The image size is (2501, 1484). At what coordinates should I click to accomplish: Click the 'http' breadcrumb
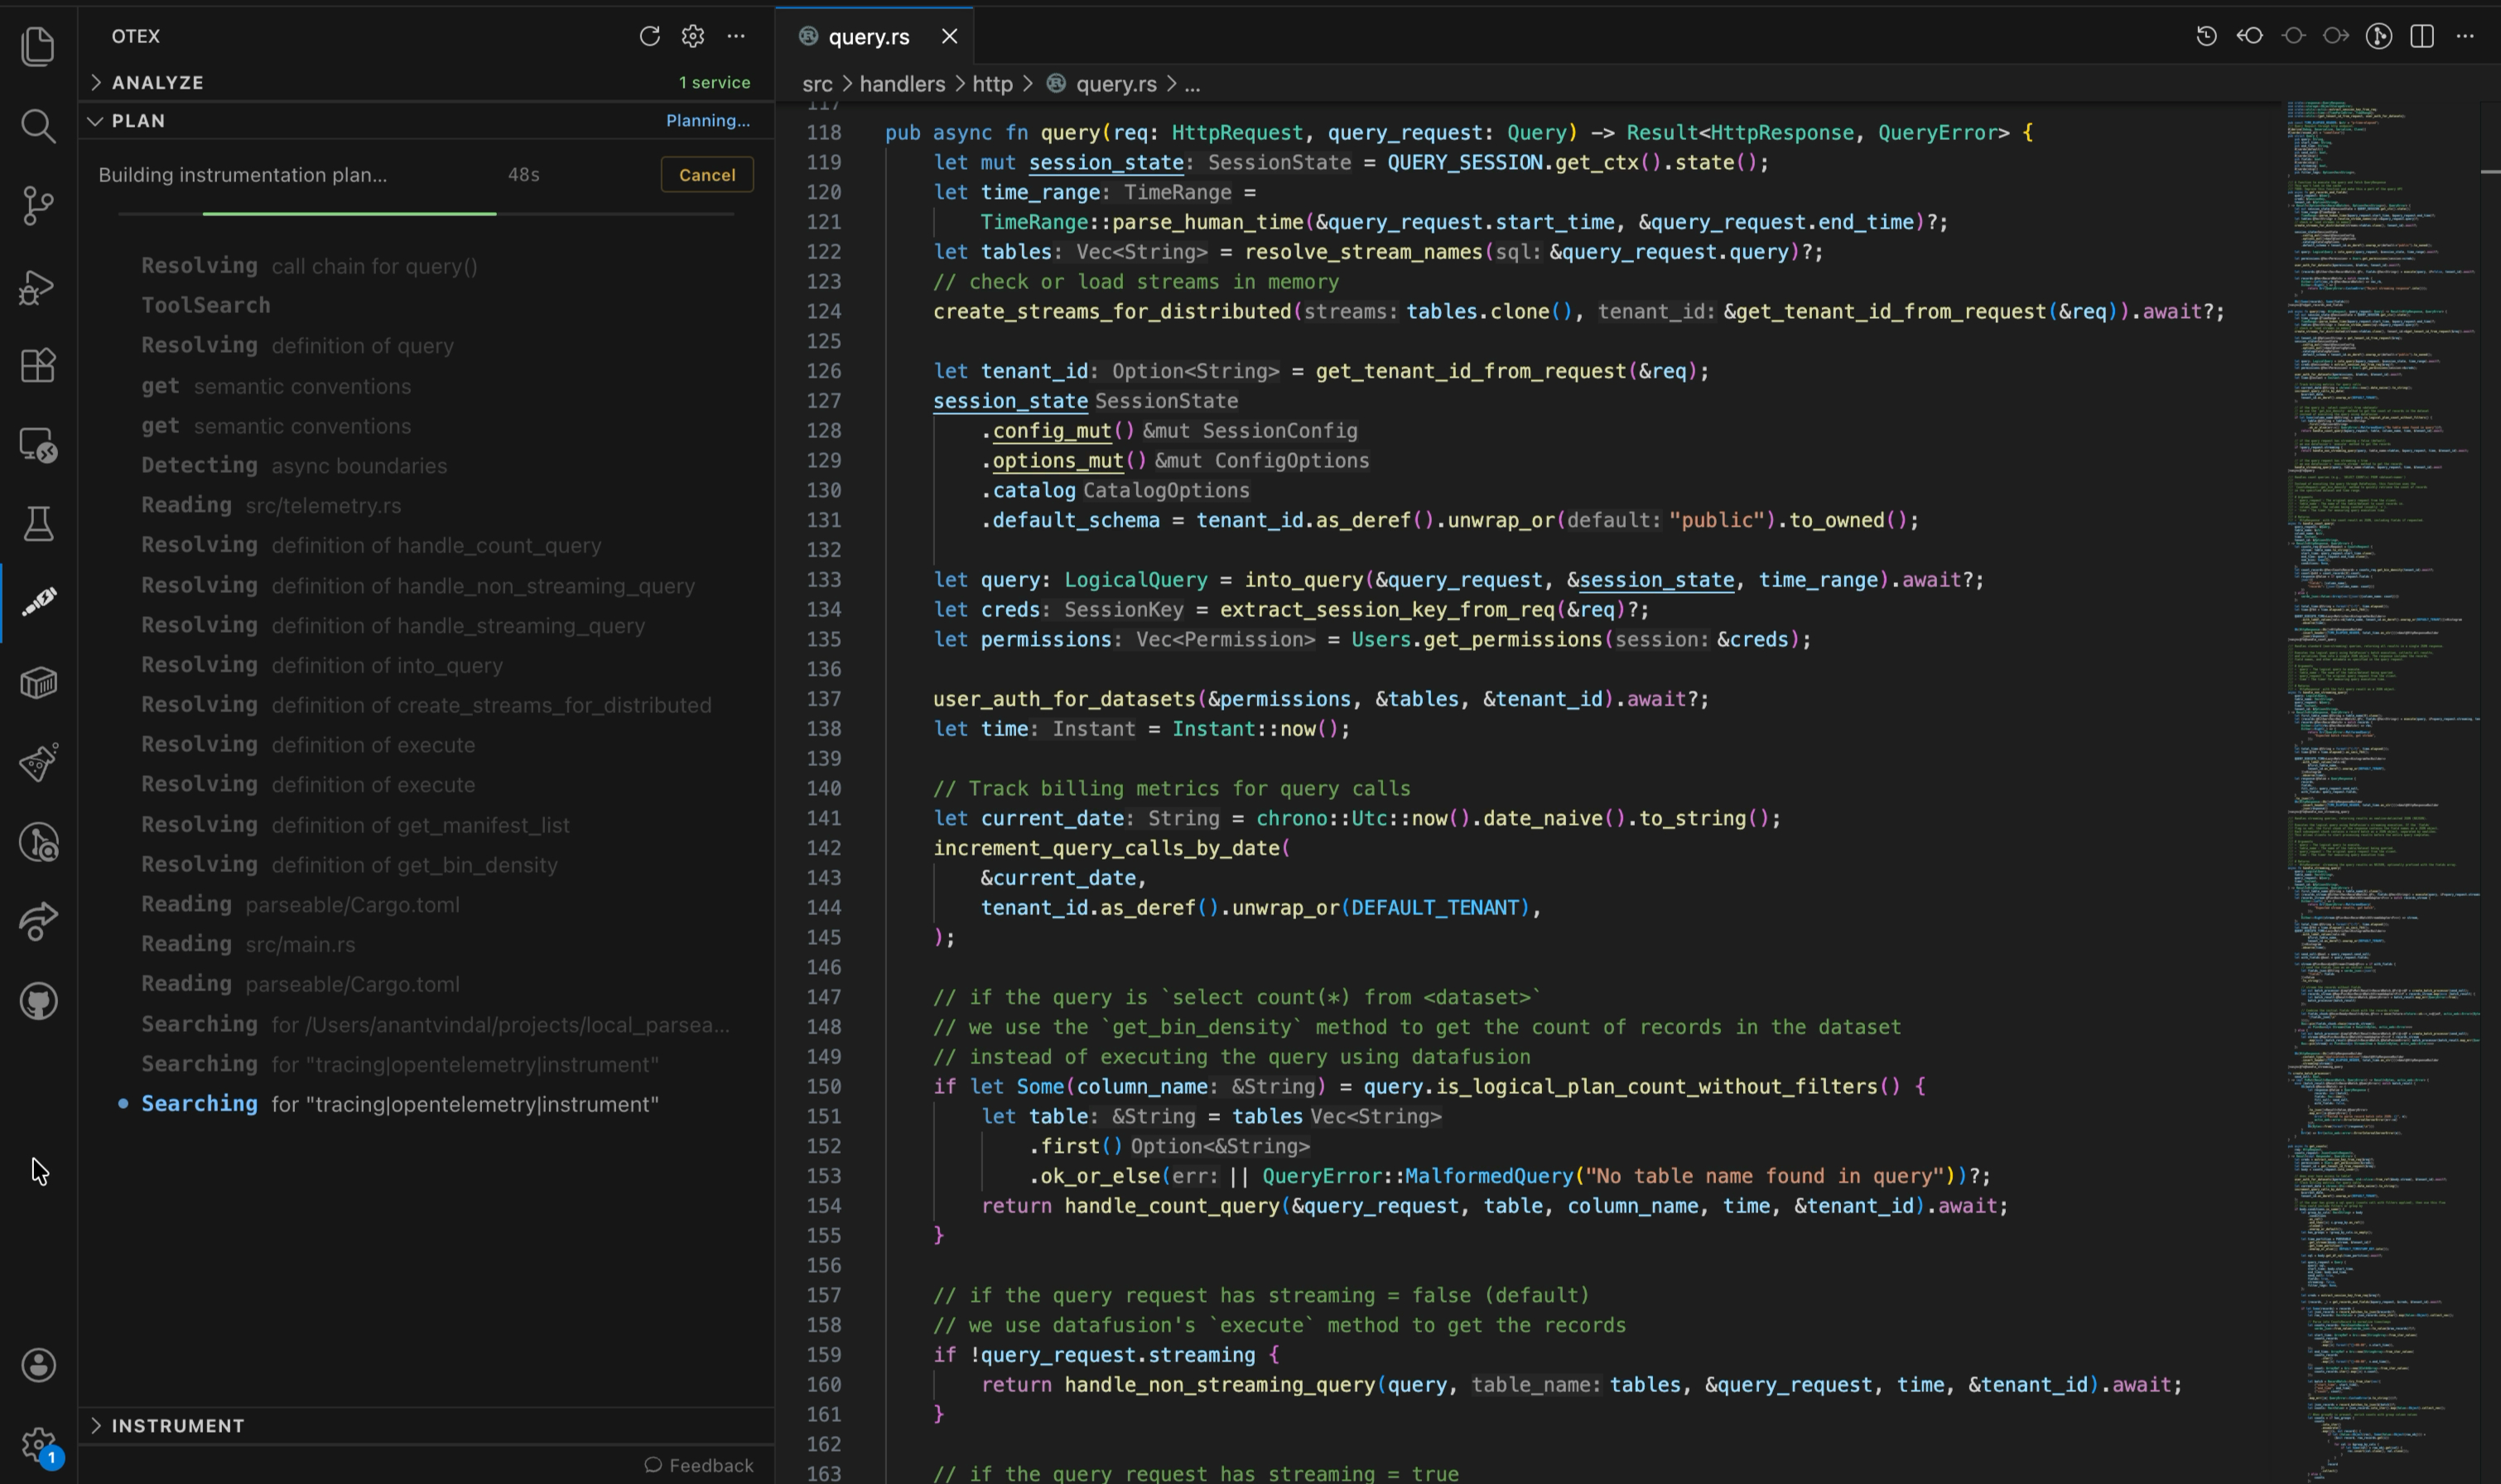992,84
